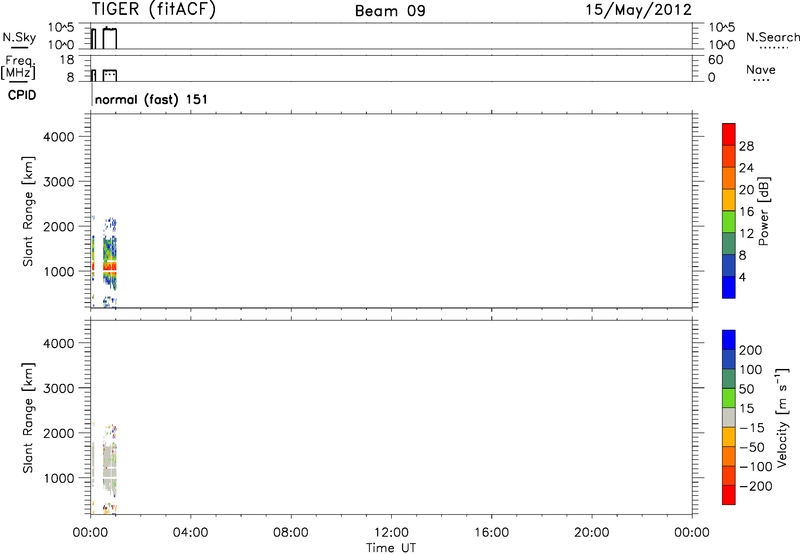The image size is (800, 554).
Task: Click the red bottom swatch of Velocity colorbar
Action: click(729, 495)
